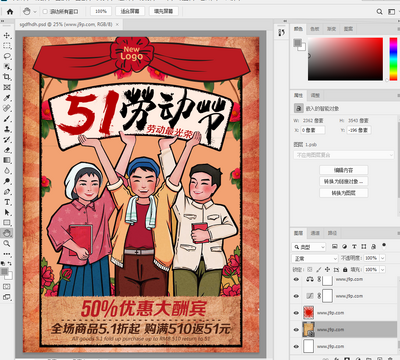Viewport: 400px width, 360px height.
Task: Select the Object Selection tool
Action: coord(7,66)
